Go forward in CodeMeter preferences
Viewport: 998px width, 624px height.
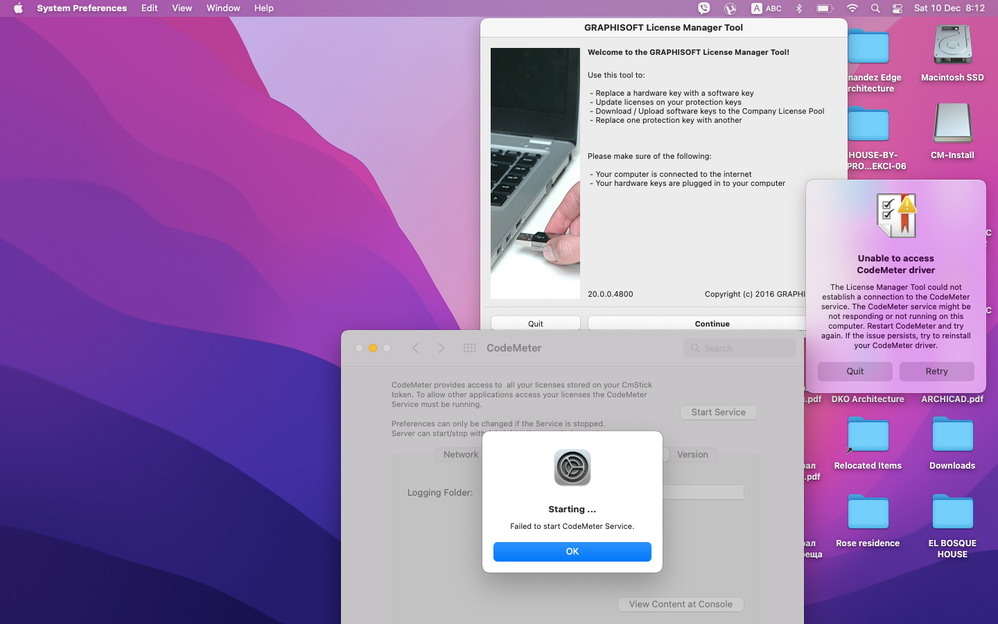coord(441,348)
